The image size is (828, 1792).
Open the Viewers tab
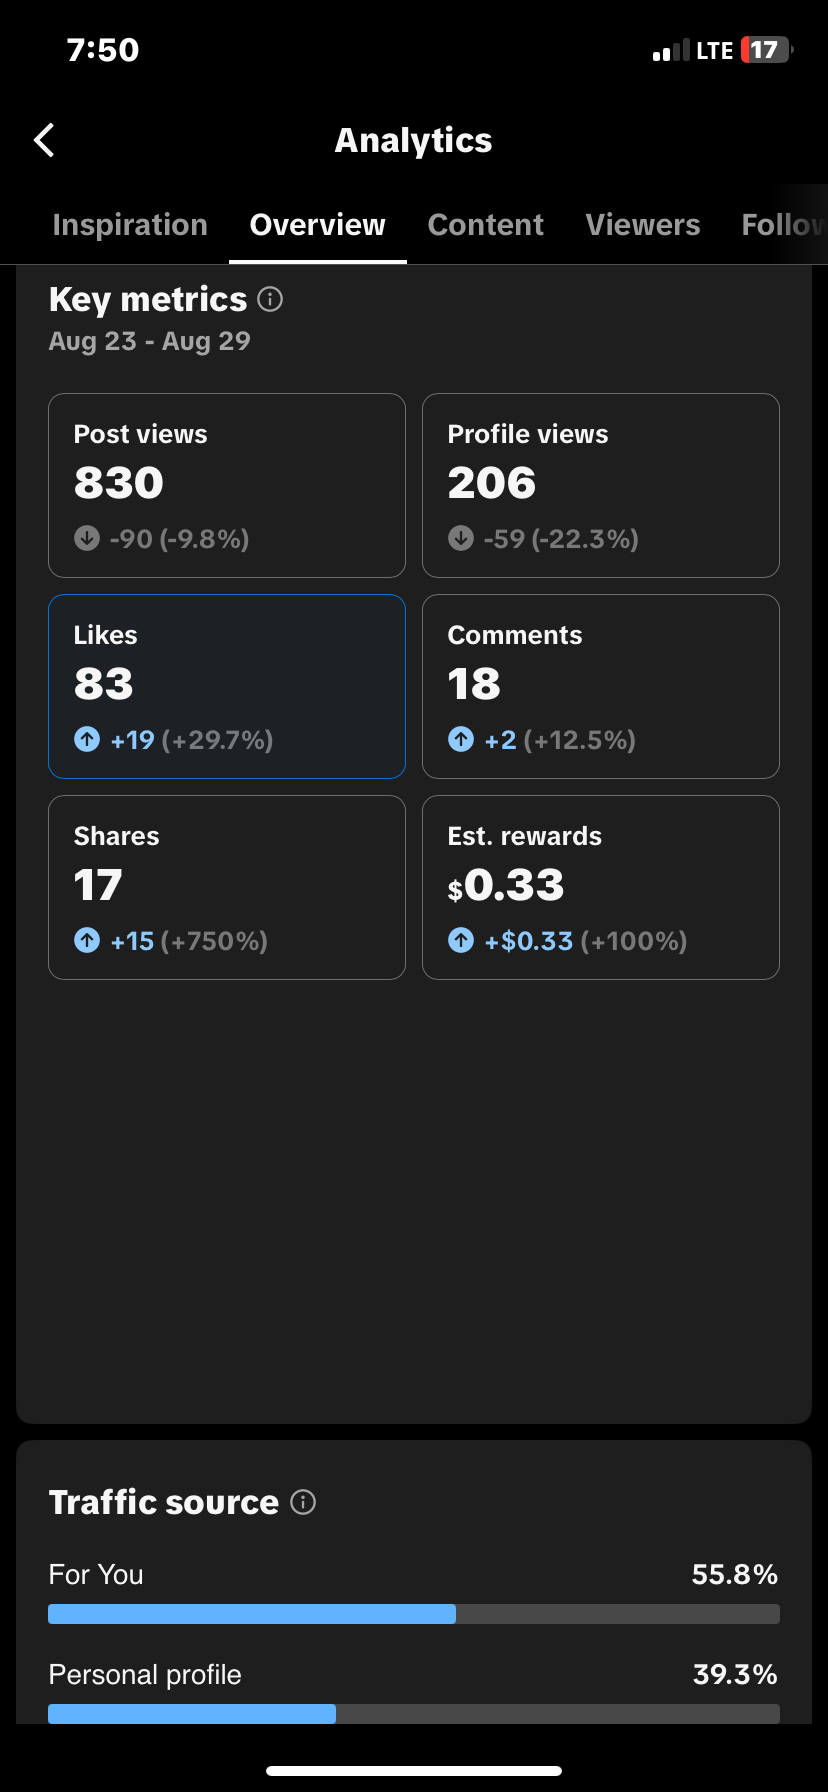pyautogui.click(x=643, y=225)
